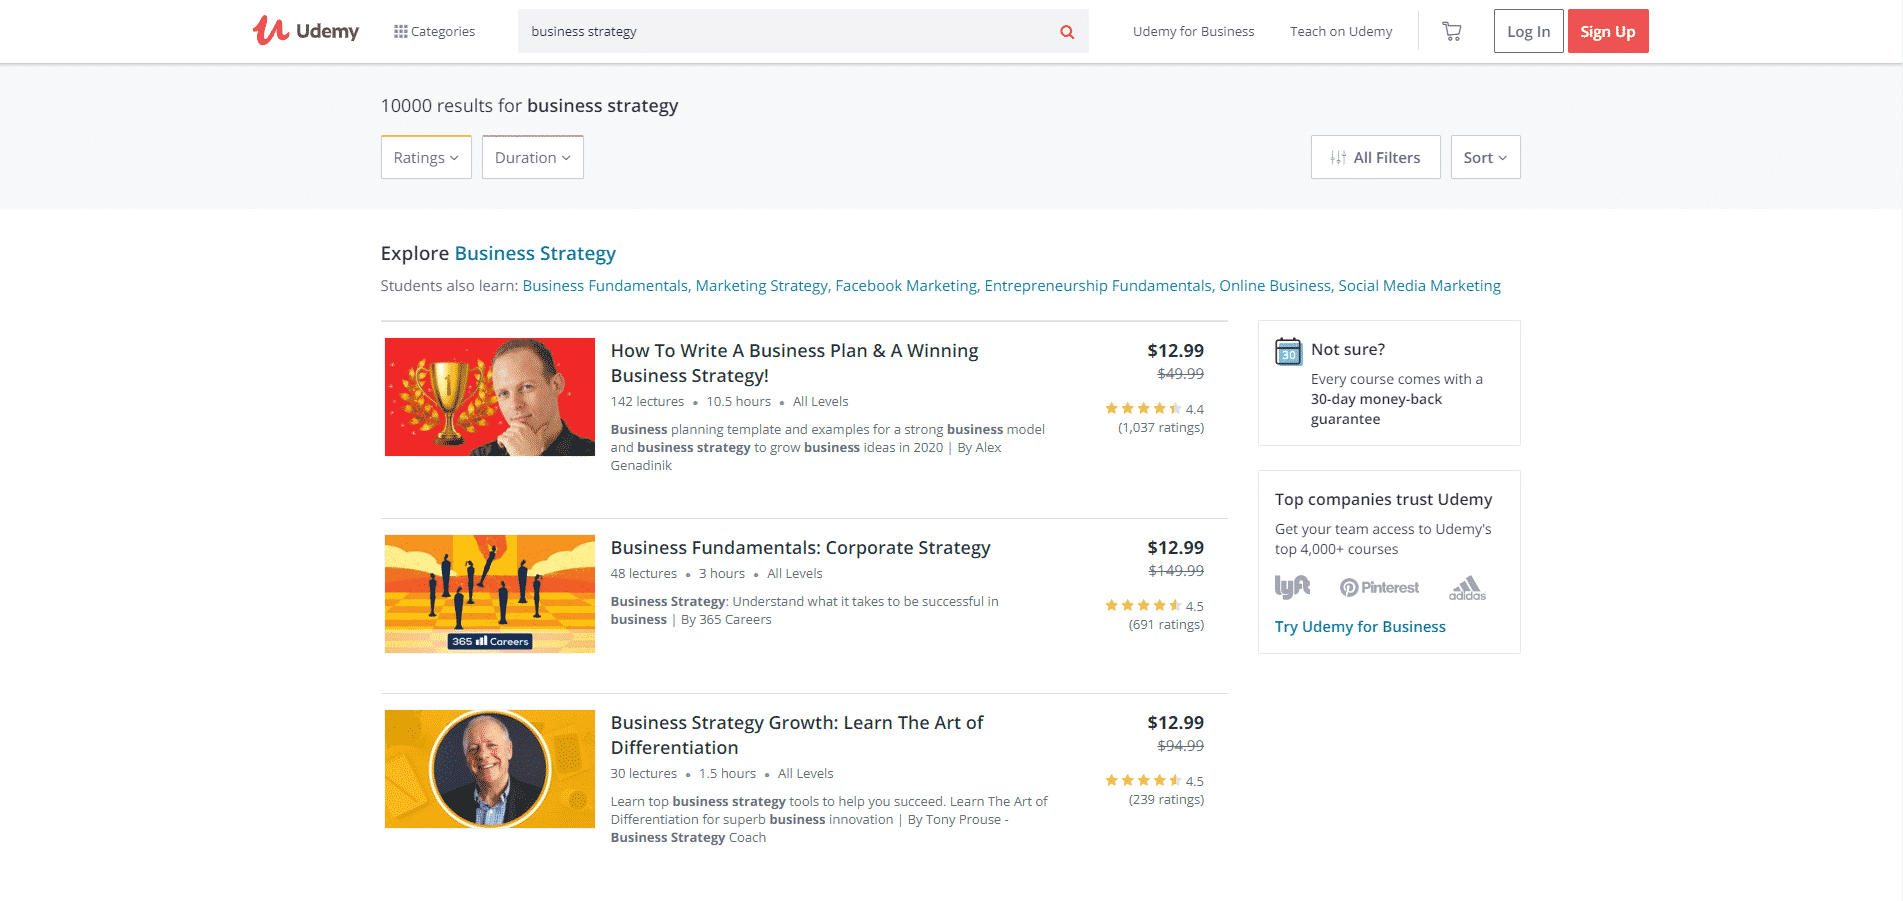Click the struck-through $94.99 price
This screenshot has height=901, width=1903.
[x=1181, y=746]
